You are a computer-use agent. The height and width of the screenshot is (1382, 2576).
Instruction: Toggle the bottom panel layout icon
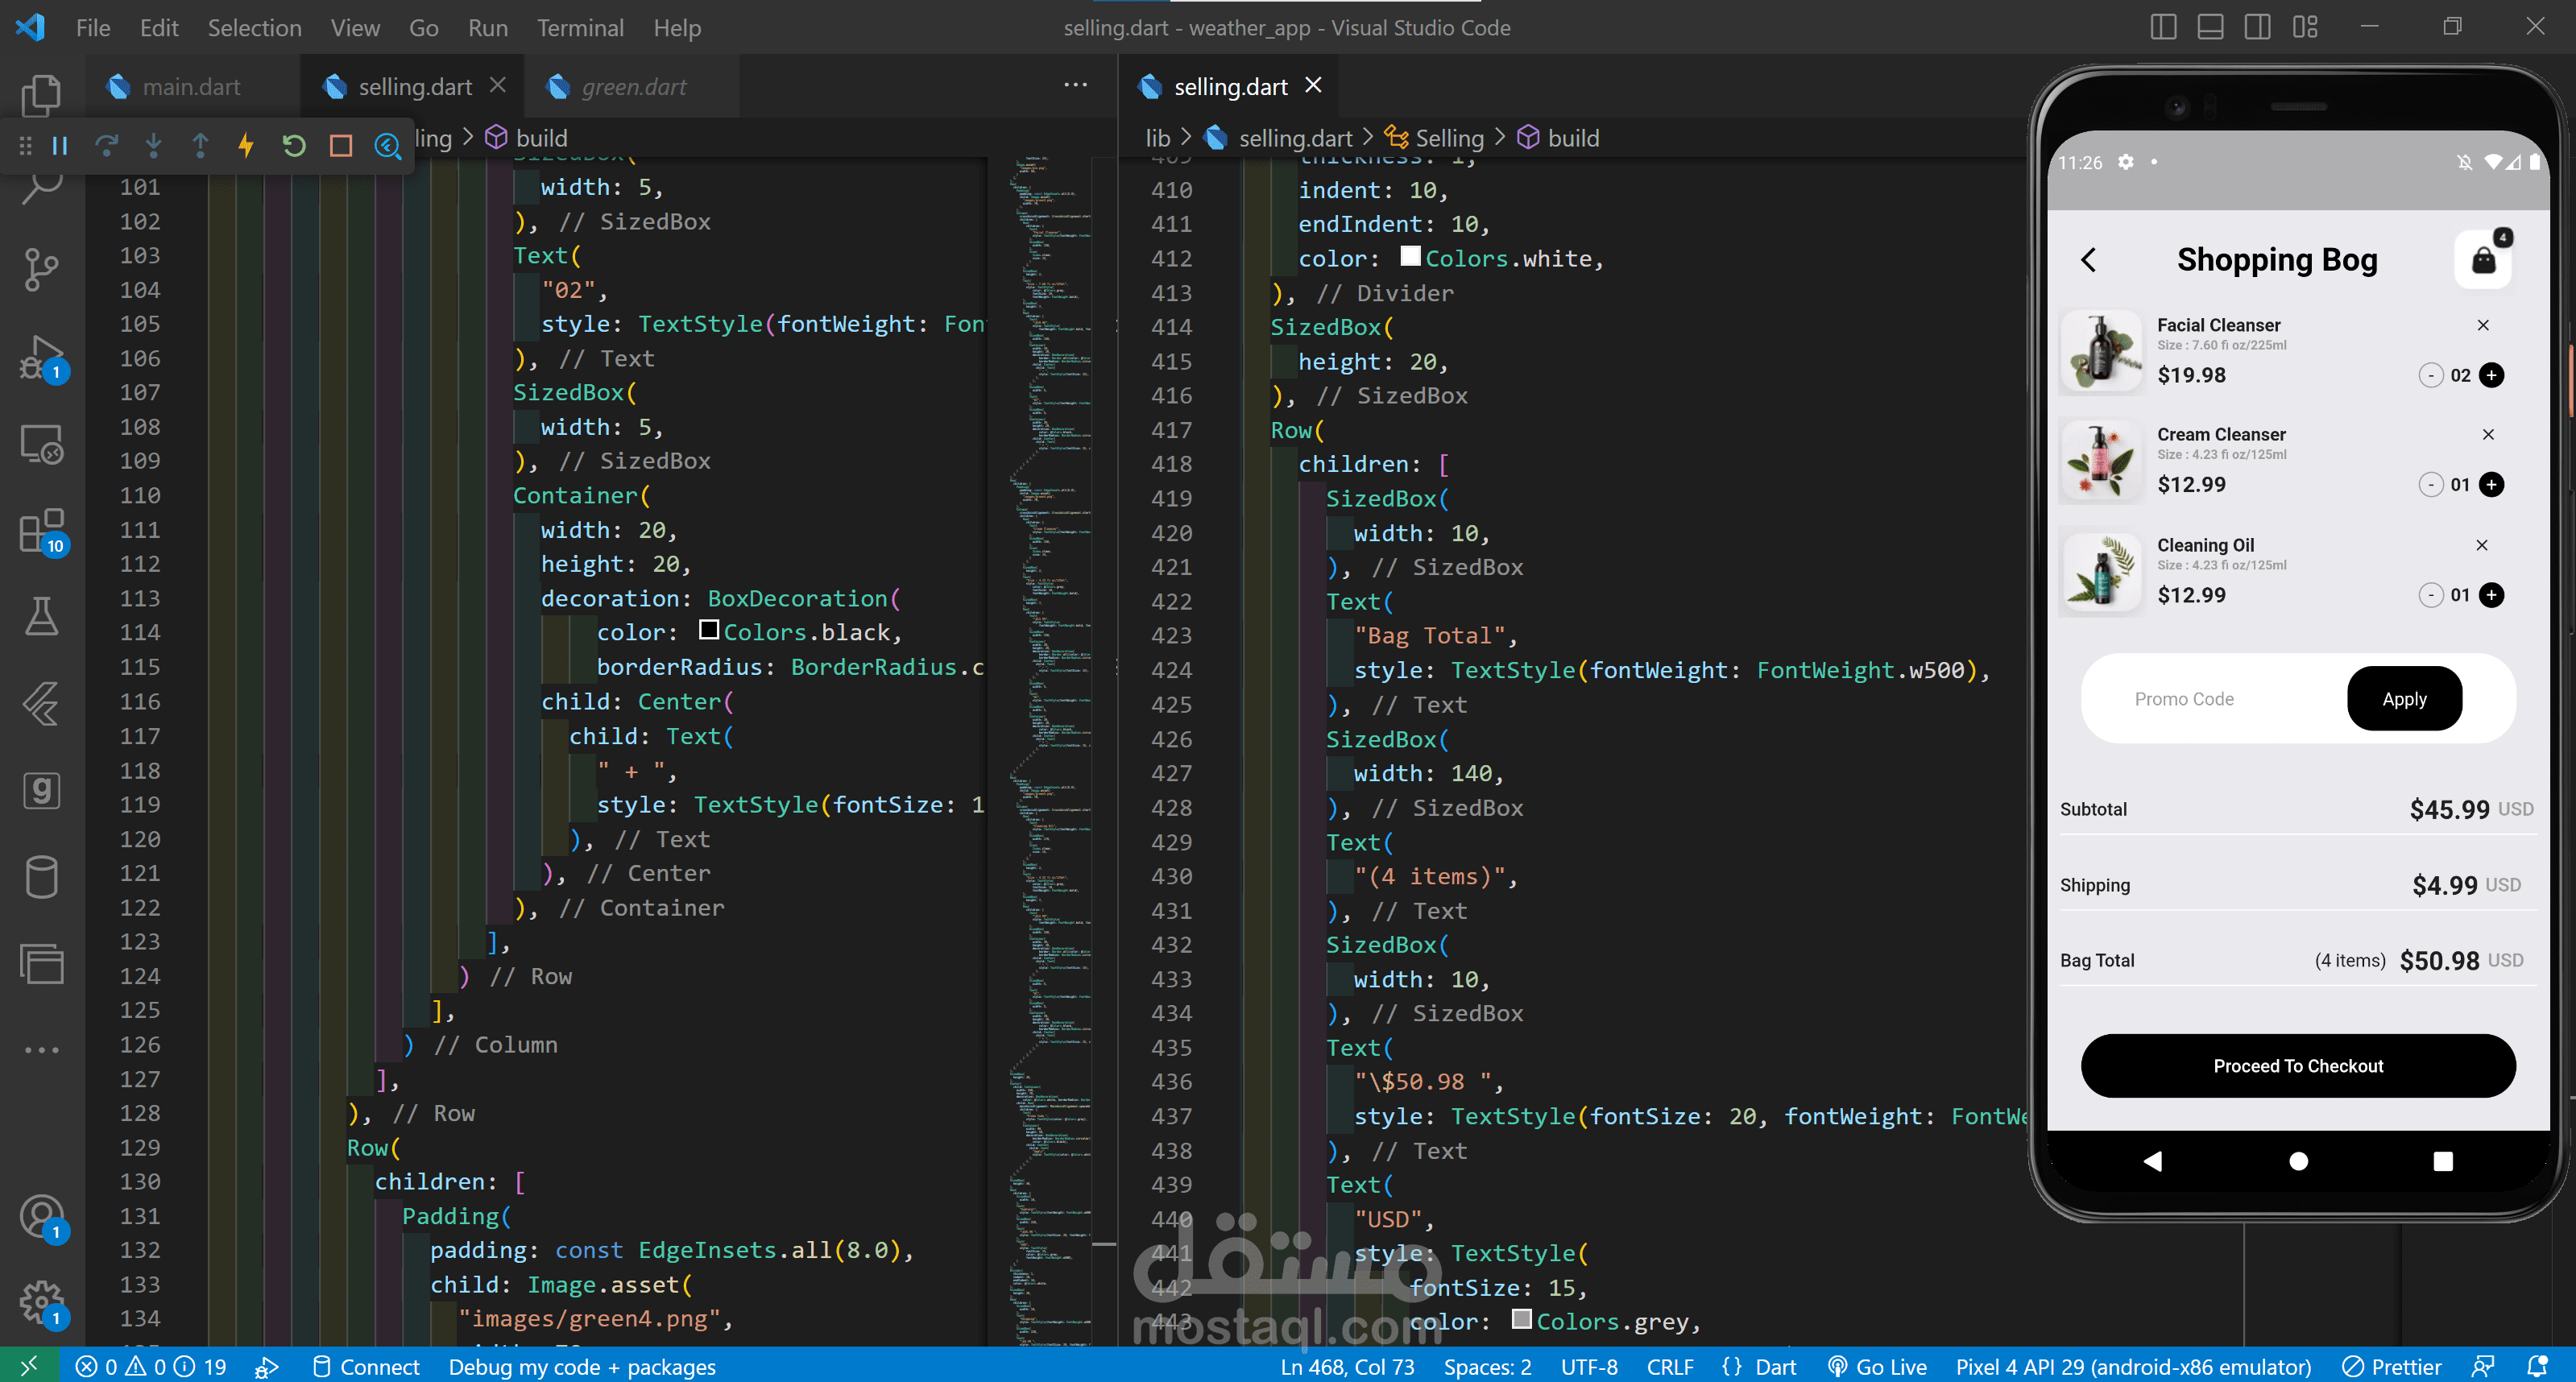coord(2210,27)
